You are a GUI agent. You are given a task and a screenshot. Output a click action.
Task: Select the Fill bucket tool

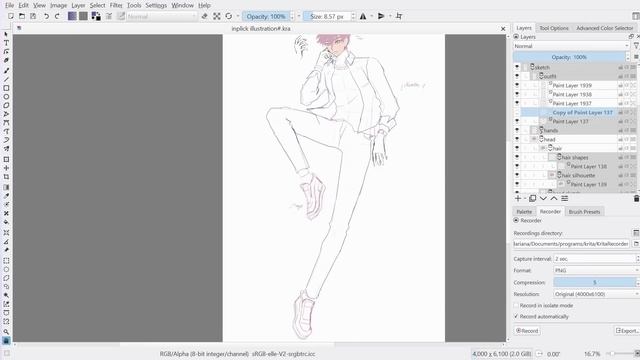(6, 222)
